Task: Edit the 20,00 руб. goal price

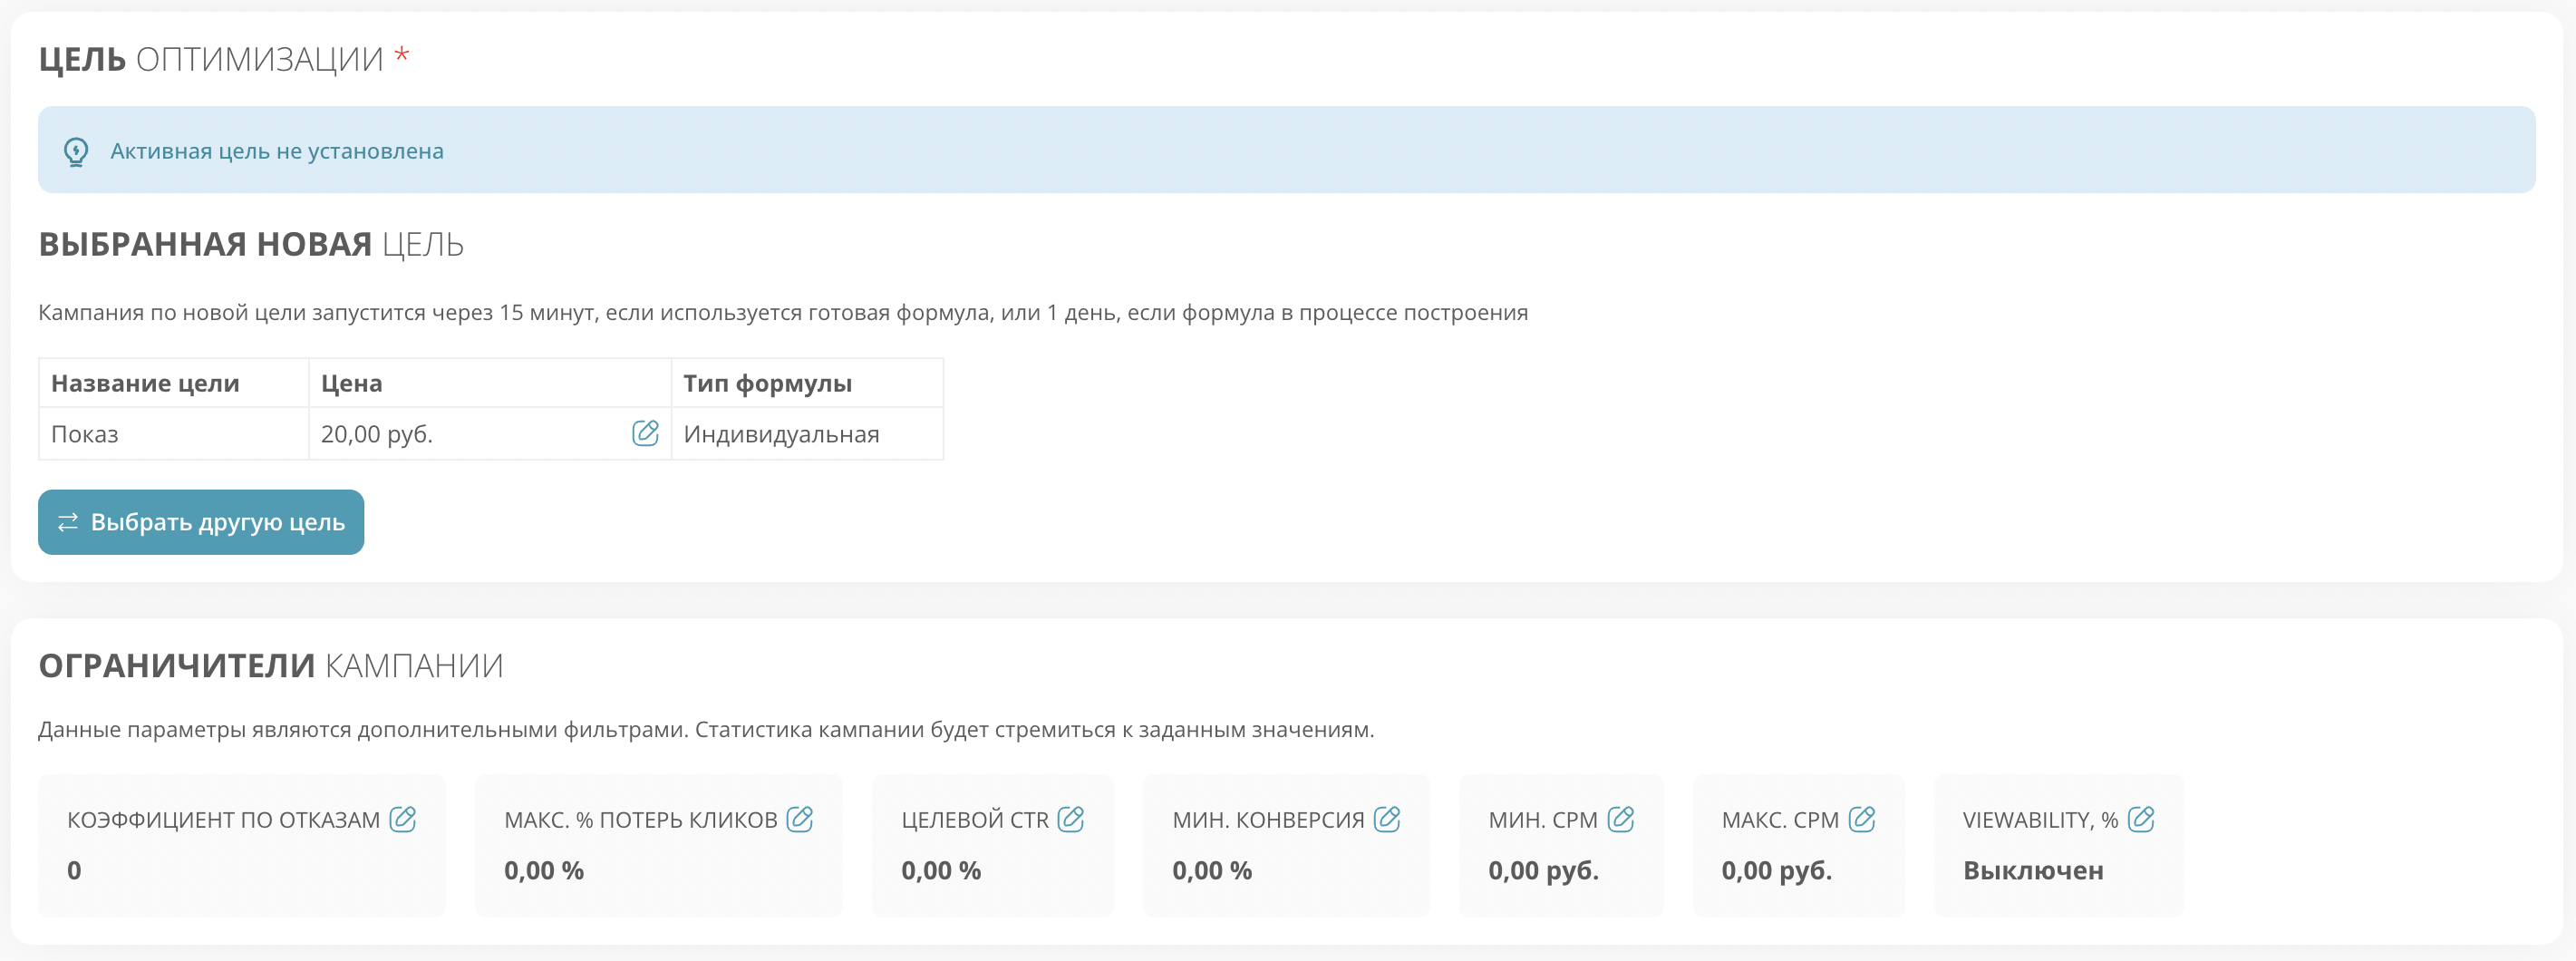Action: (x=645, y=433)
